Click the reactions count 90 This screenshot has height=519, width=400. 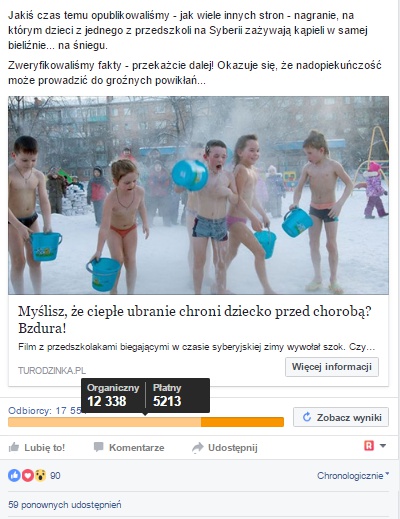click(x=55, y=476)
